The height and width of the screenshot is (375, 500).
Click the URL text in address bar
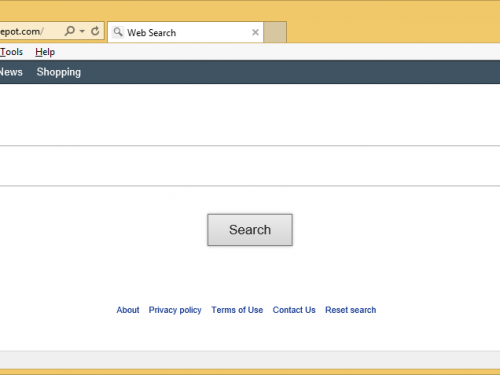[22, 32]
